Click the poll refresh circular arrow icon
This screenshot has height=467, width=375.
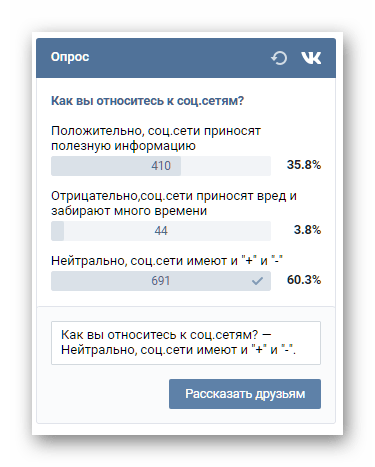(279, 58)
